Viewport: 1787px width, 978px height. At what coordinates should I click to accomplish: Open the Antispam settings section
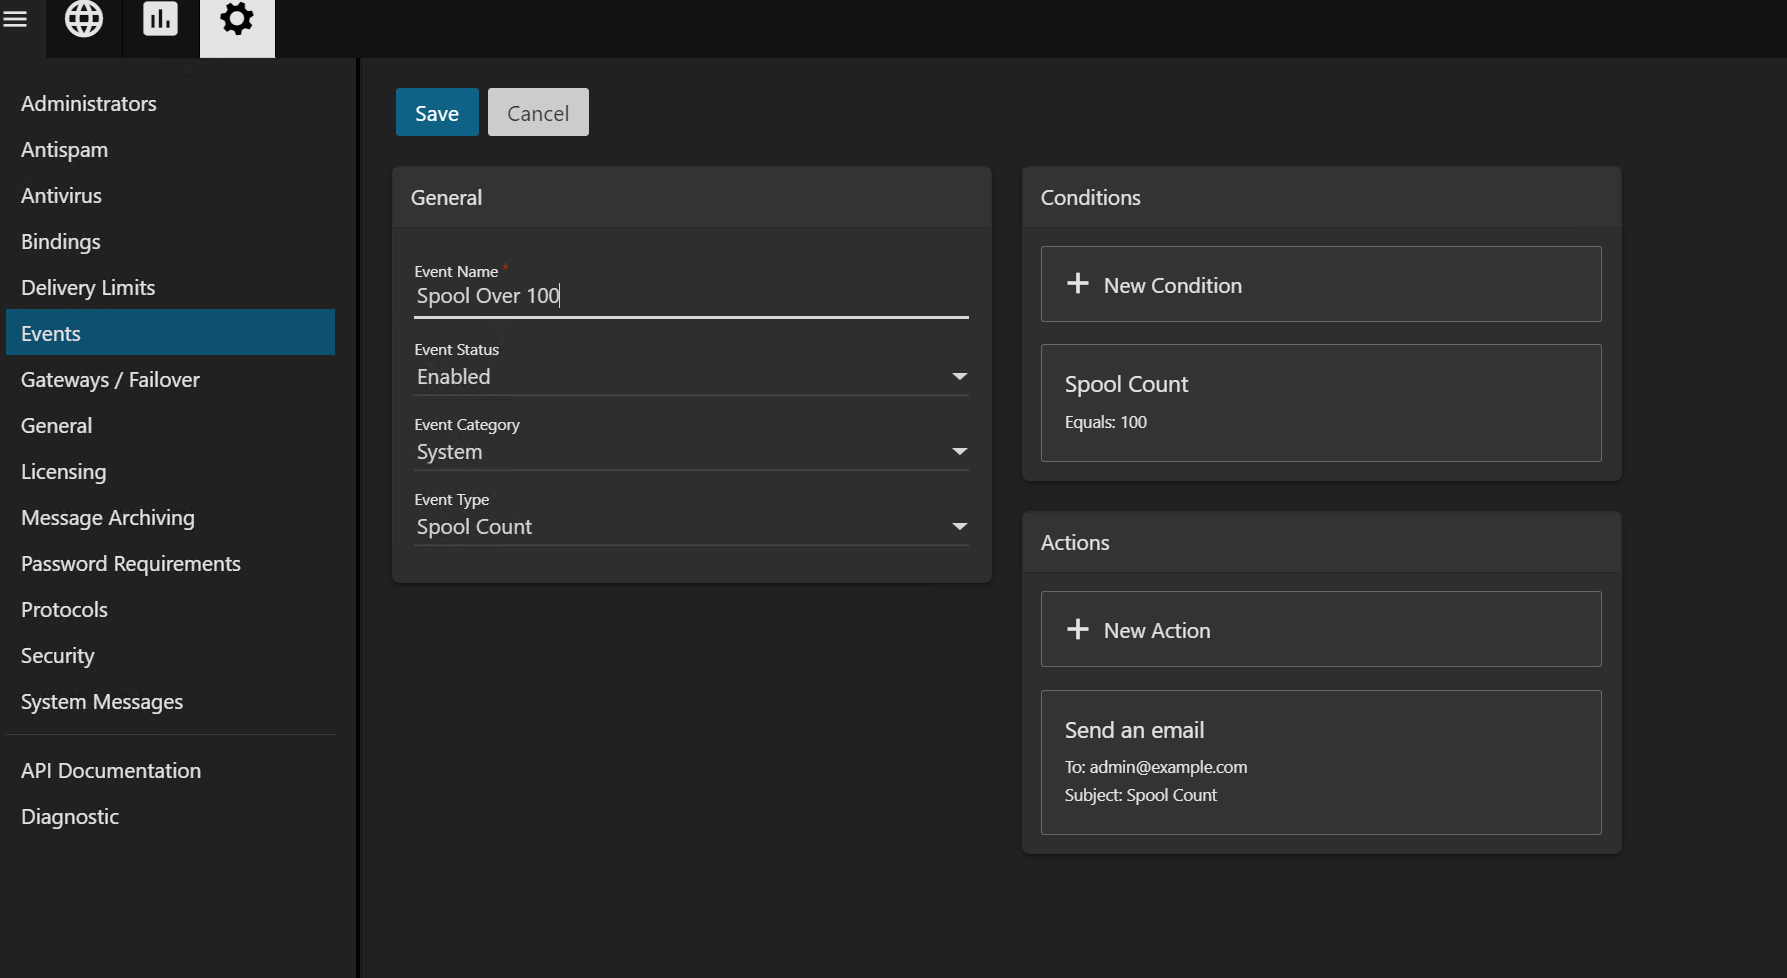coord(65,150)
